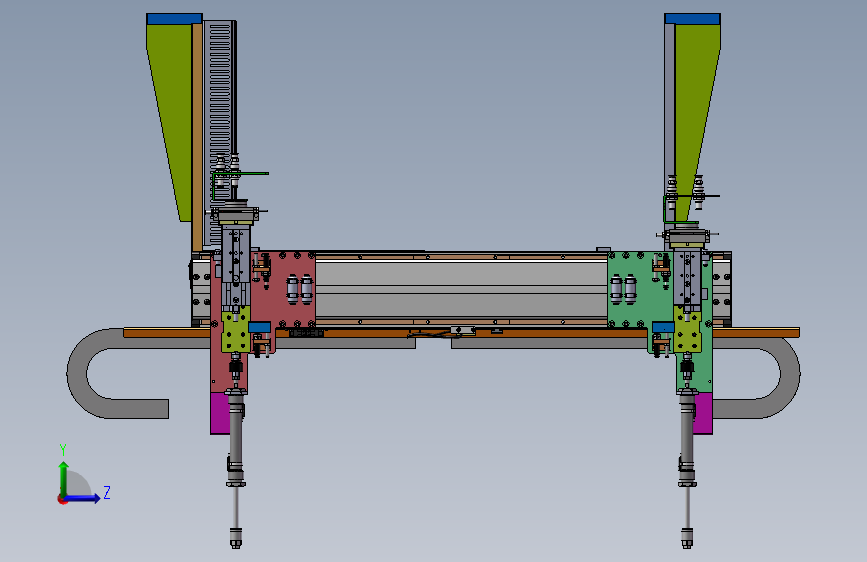Click the Z axis label on the triad
Viewport: 867px width, 562px height.
tap(107, 492)
